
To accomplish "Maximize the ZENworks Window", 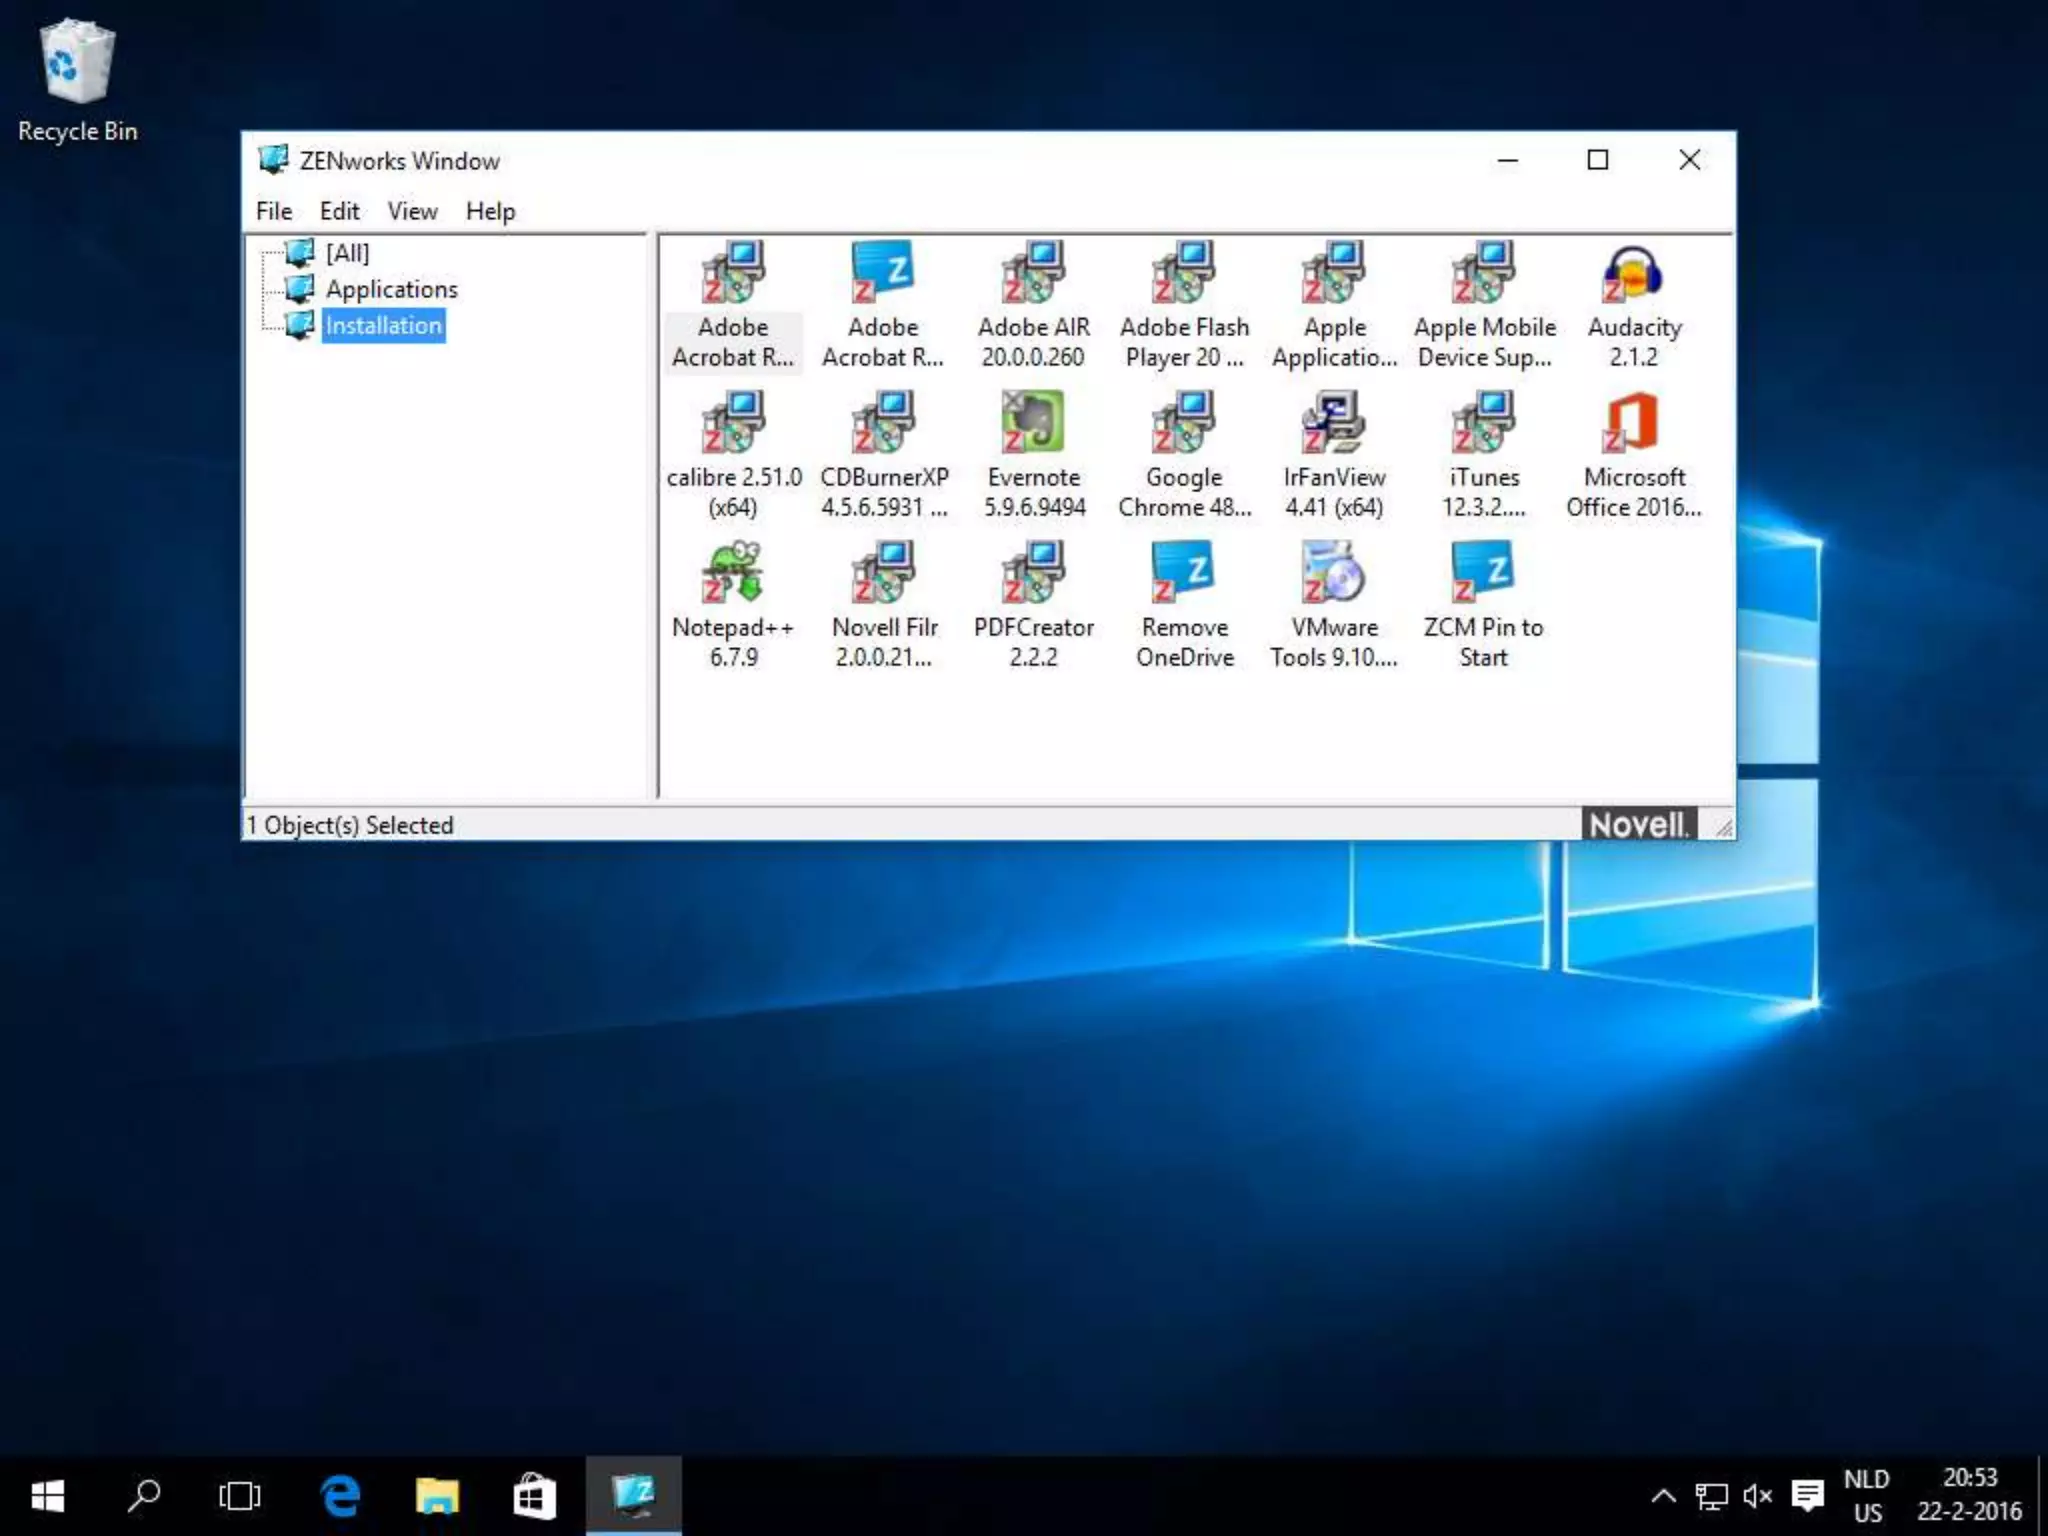I will pos(1598,160).
